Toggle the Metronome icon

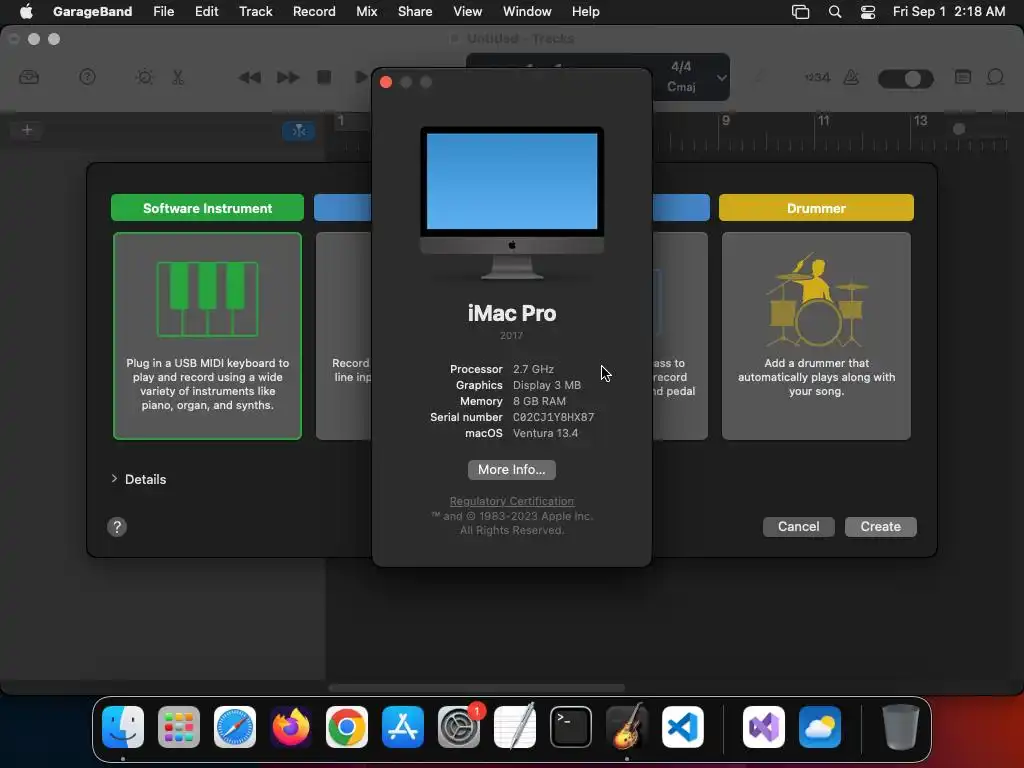pos(852,78)
